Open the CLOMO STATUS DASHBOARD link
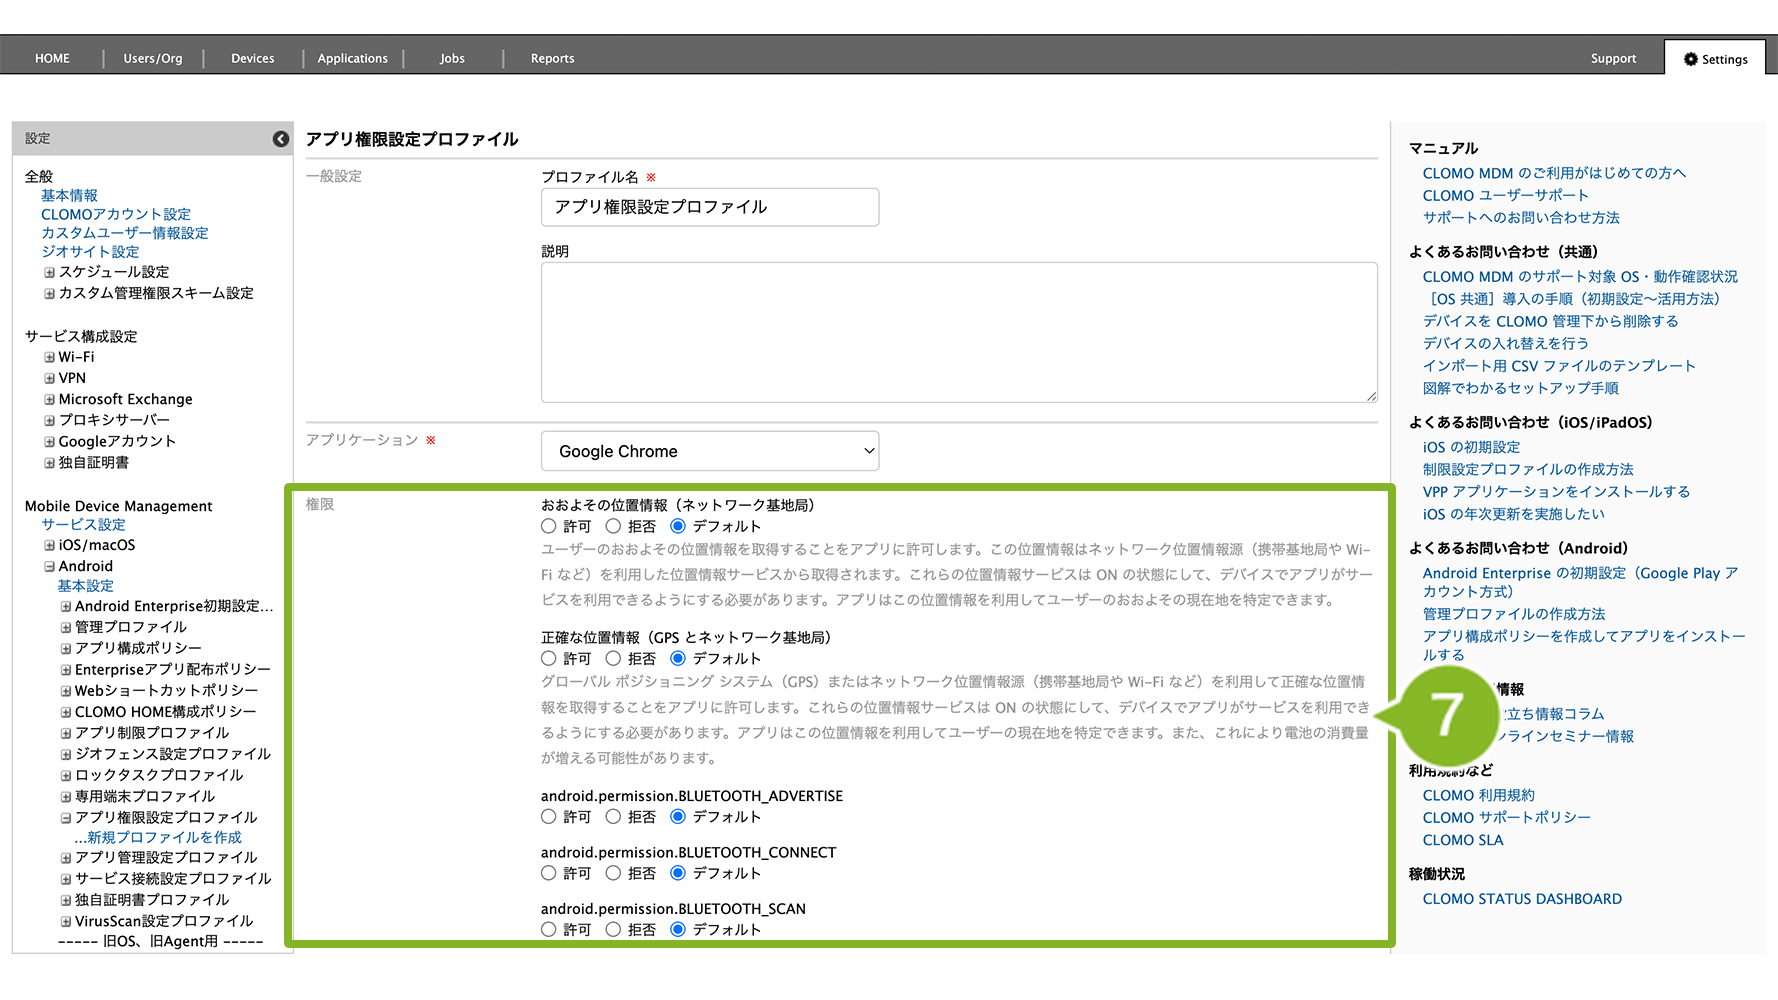This screenshot has width=1778, height=1000. (x=1522, y=899)
